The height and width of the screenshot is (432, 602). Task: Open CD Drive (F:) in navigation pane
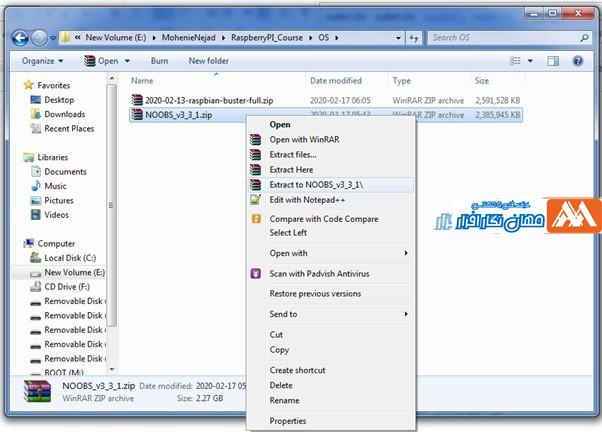tap(67, 287)
